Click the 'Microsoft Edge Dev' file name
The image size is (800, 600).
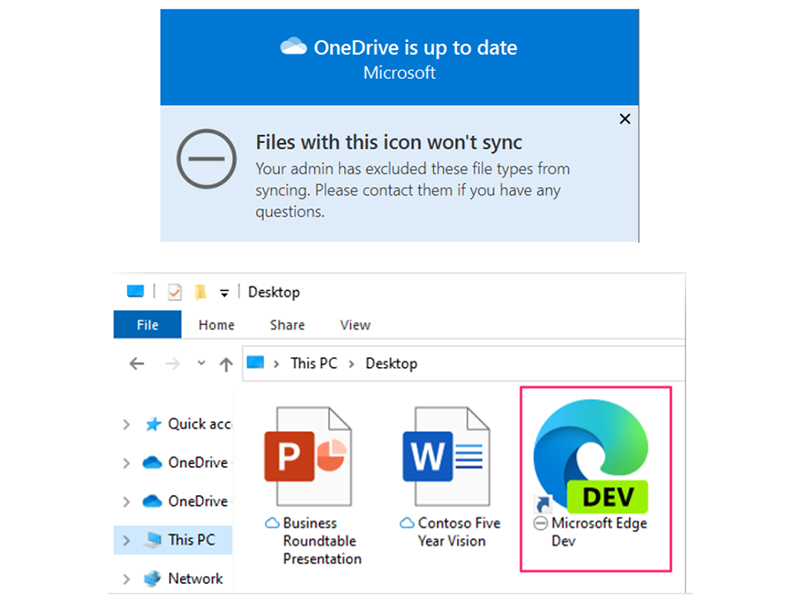(x=599, y=532)
